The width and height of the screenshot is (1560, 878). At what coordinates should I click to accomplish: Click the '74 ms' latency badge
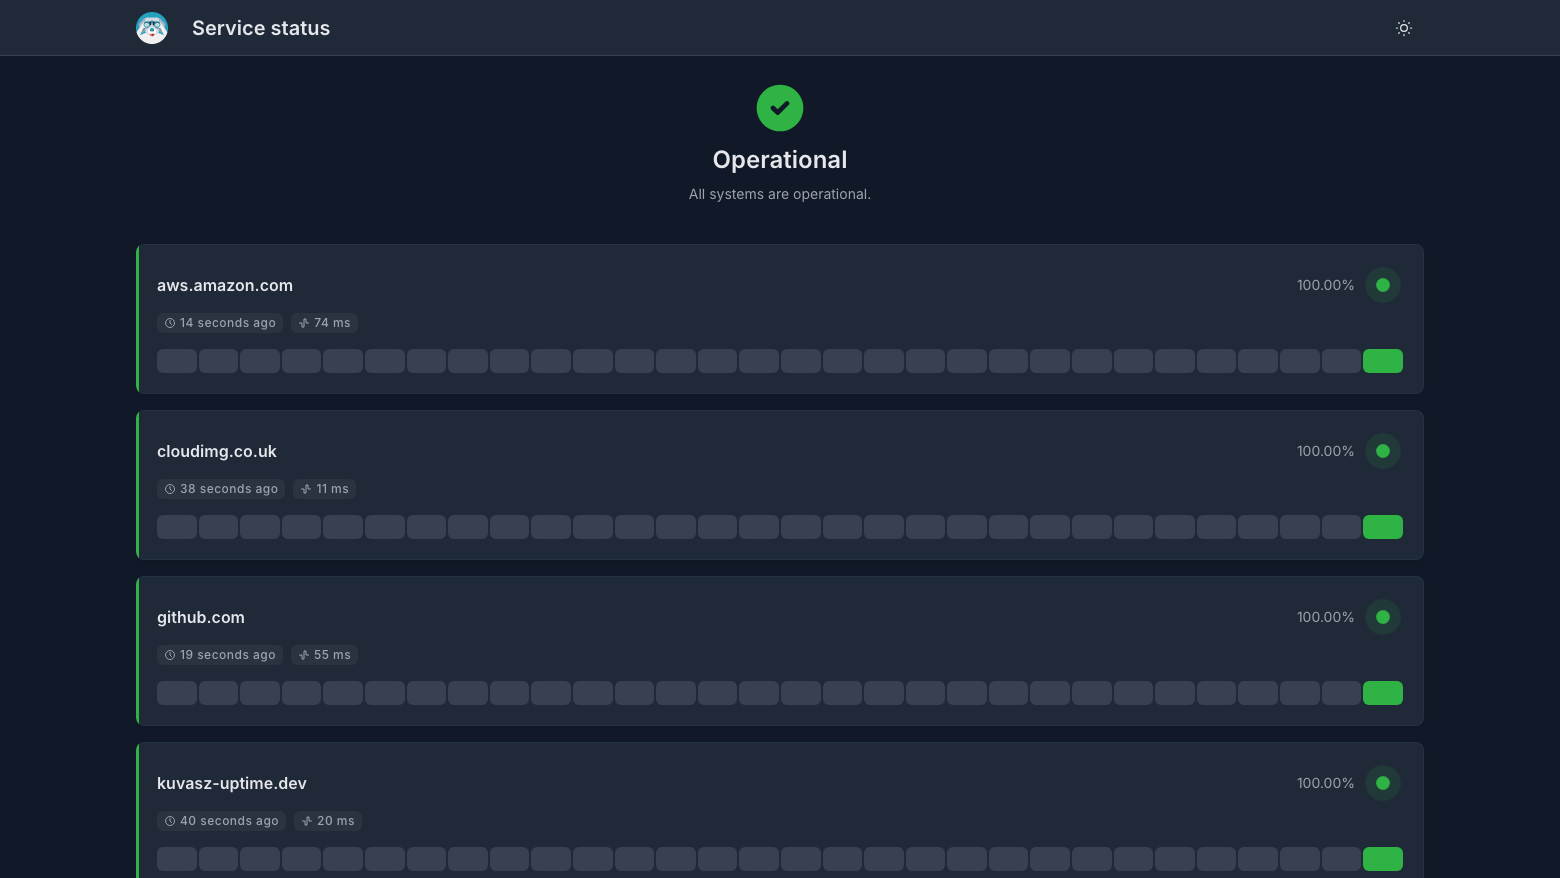[x=325, y=323]
